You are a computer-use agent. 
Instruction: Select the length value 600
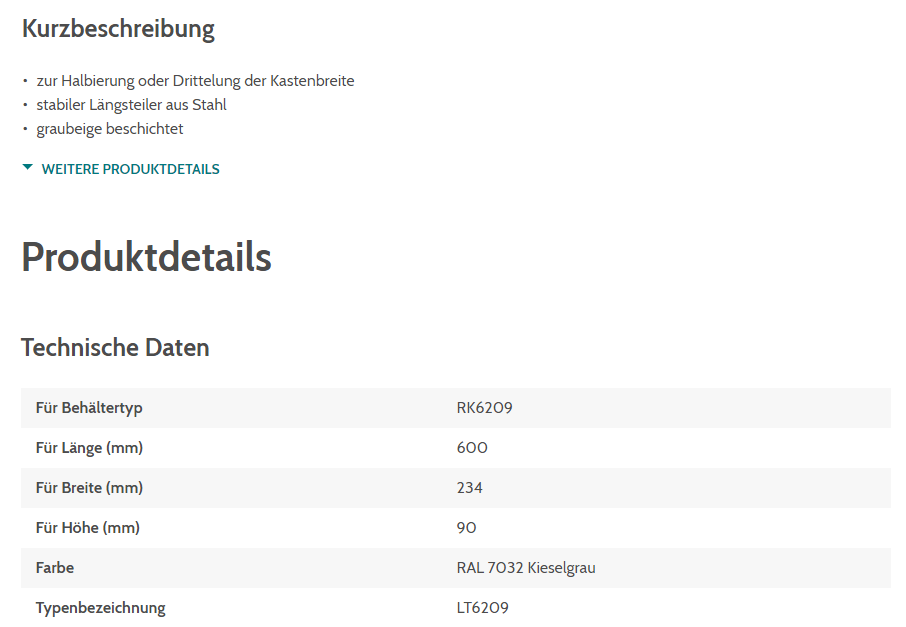click(x=472, y=448)
